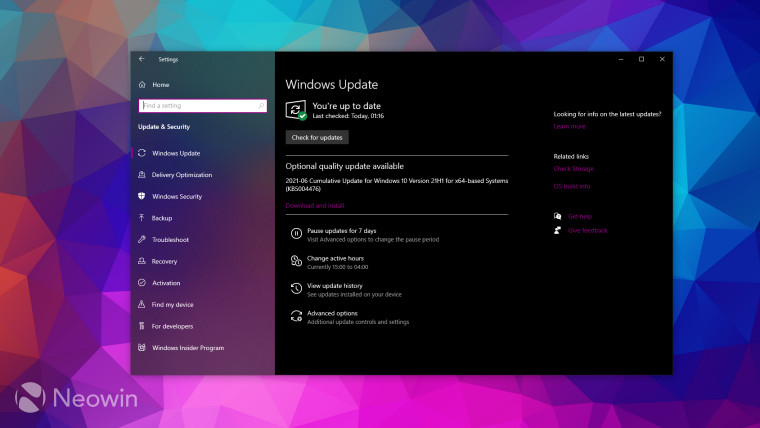The height and width of the screenshot is (428, 760).
Task: Open the OS build info link
Action: point(572,186)
